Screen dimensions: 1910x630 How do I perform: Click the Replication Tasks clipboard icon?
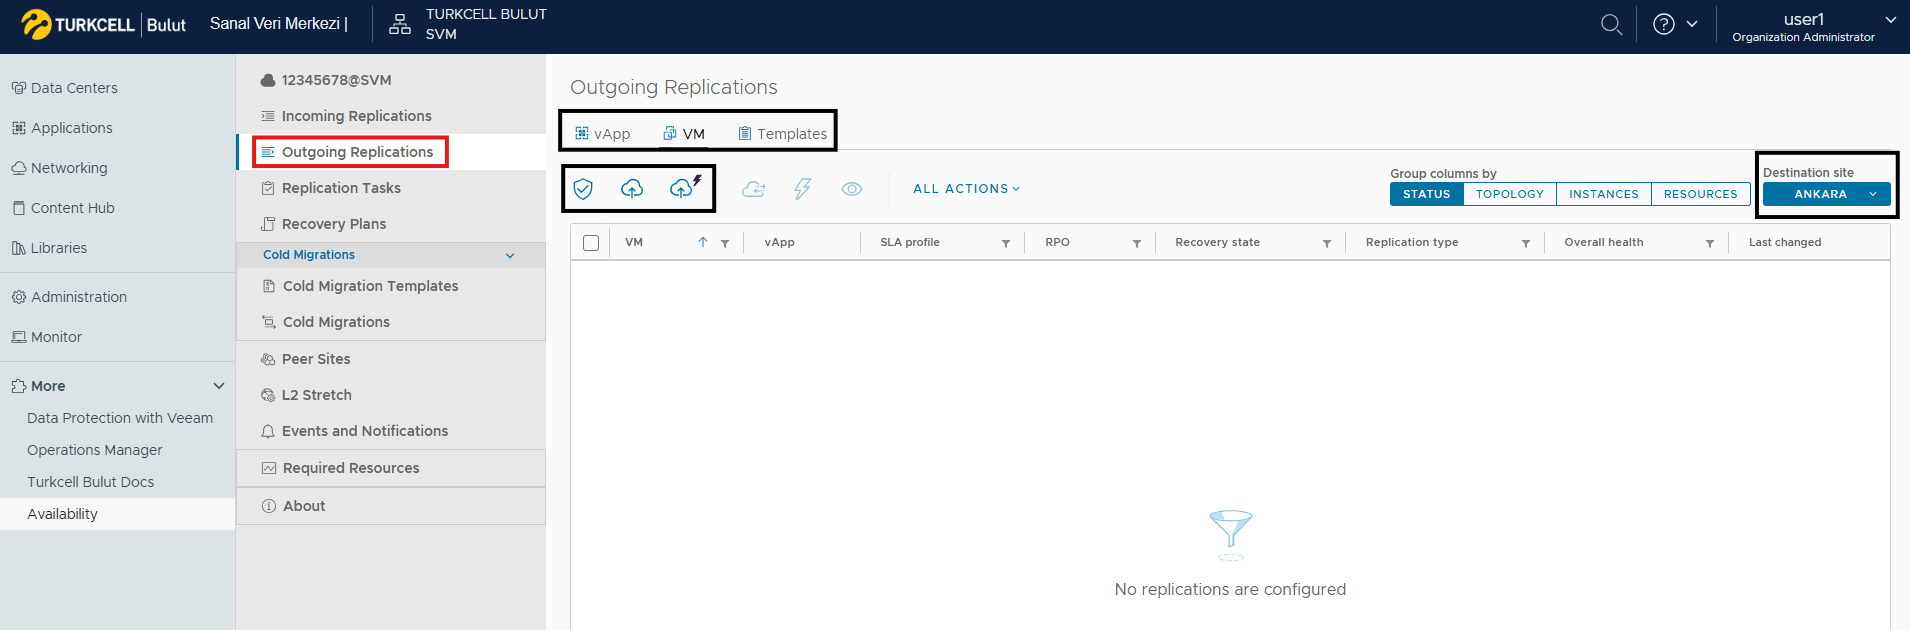tap(268, 188)
